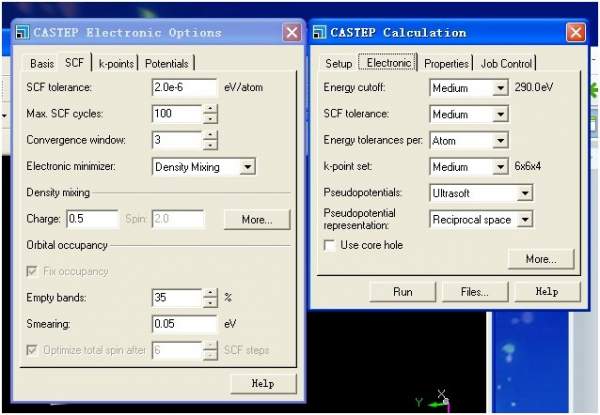The height and width of the screenshot is (415, 600).
Task: Switch to the k-points tab
Action: point(116,63)
